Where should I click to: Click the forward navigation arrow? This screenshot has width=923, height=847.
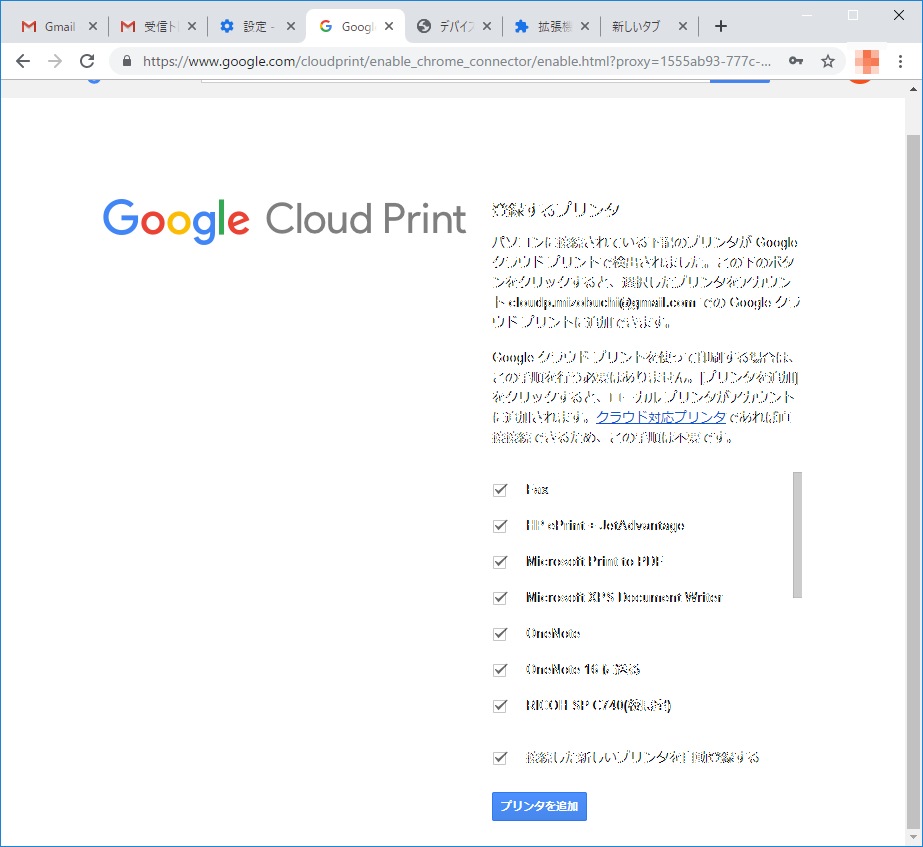(55, 61)
